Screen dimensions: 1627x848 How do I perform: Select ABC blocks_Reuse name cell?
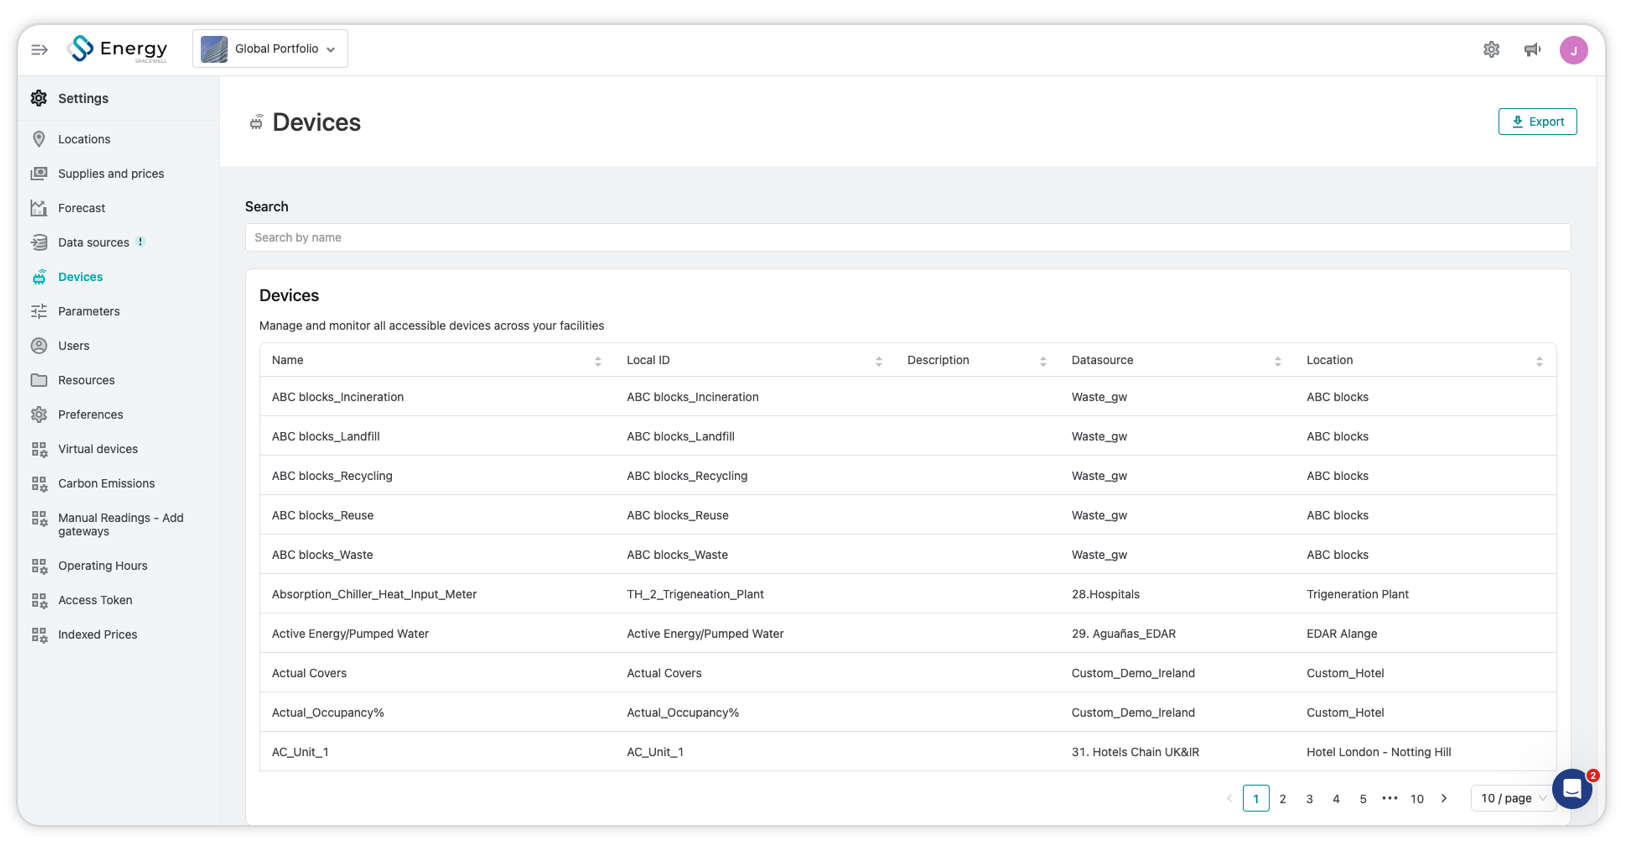pyautogui.click(x=323, y=515)
